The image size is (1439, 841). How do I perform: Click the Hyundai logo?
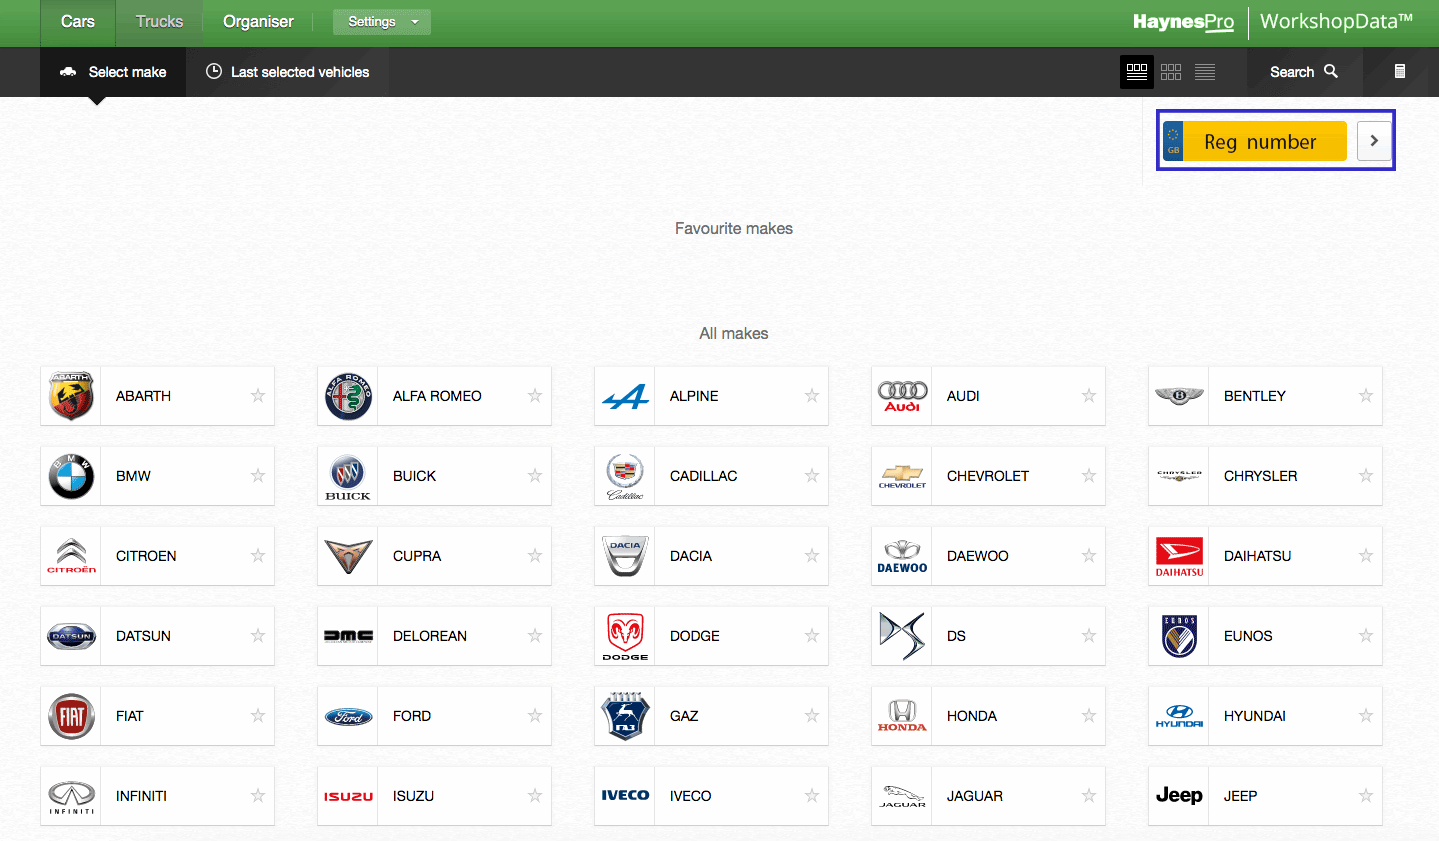(x=1179, y=716)
